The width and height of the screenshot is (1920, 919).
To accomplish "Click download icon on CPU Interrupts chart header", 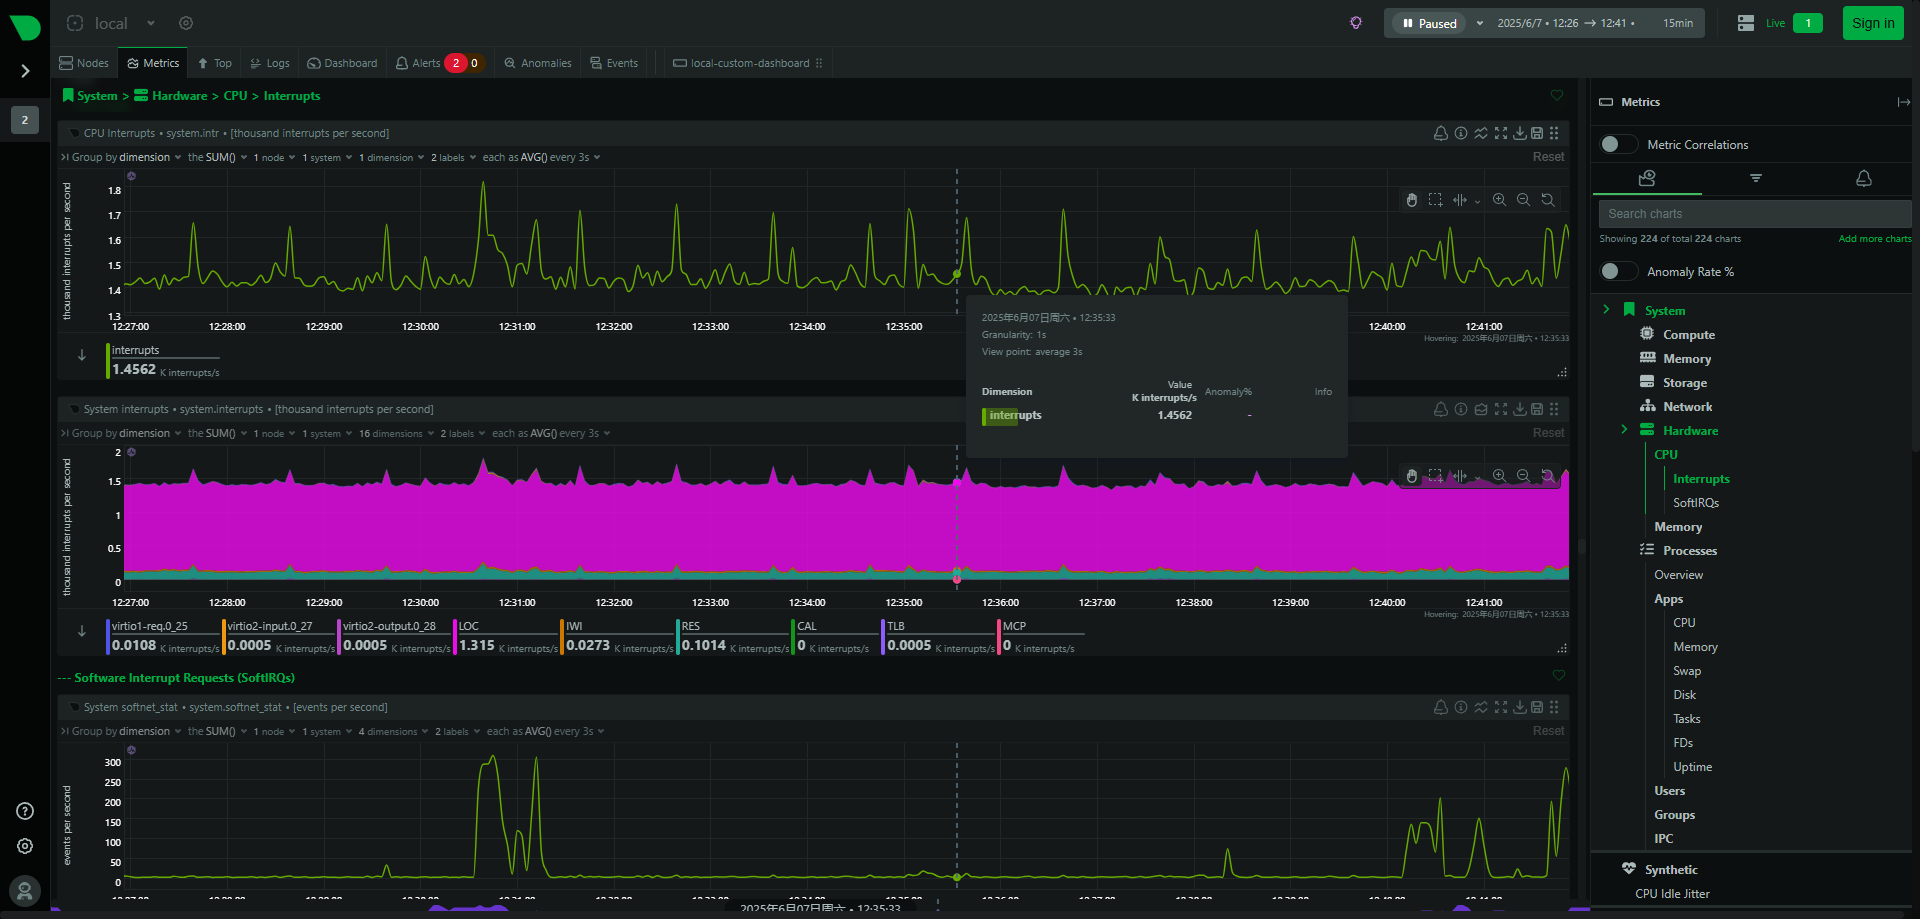I will [1519, 133].
